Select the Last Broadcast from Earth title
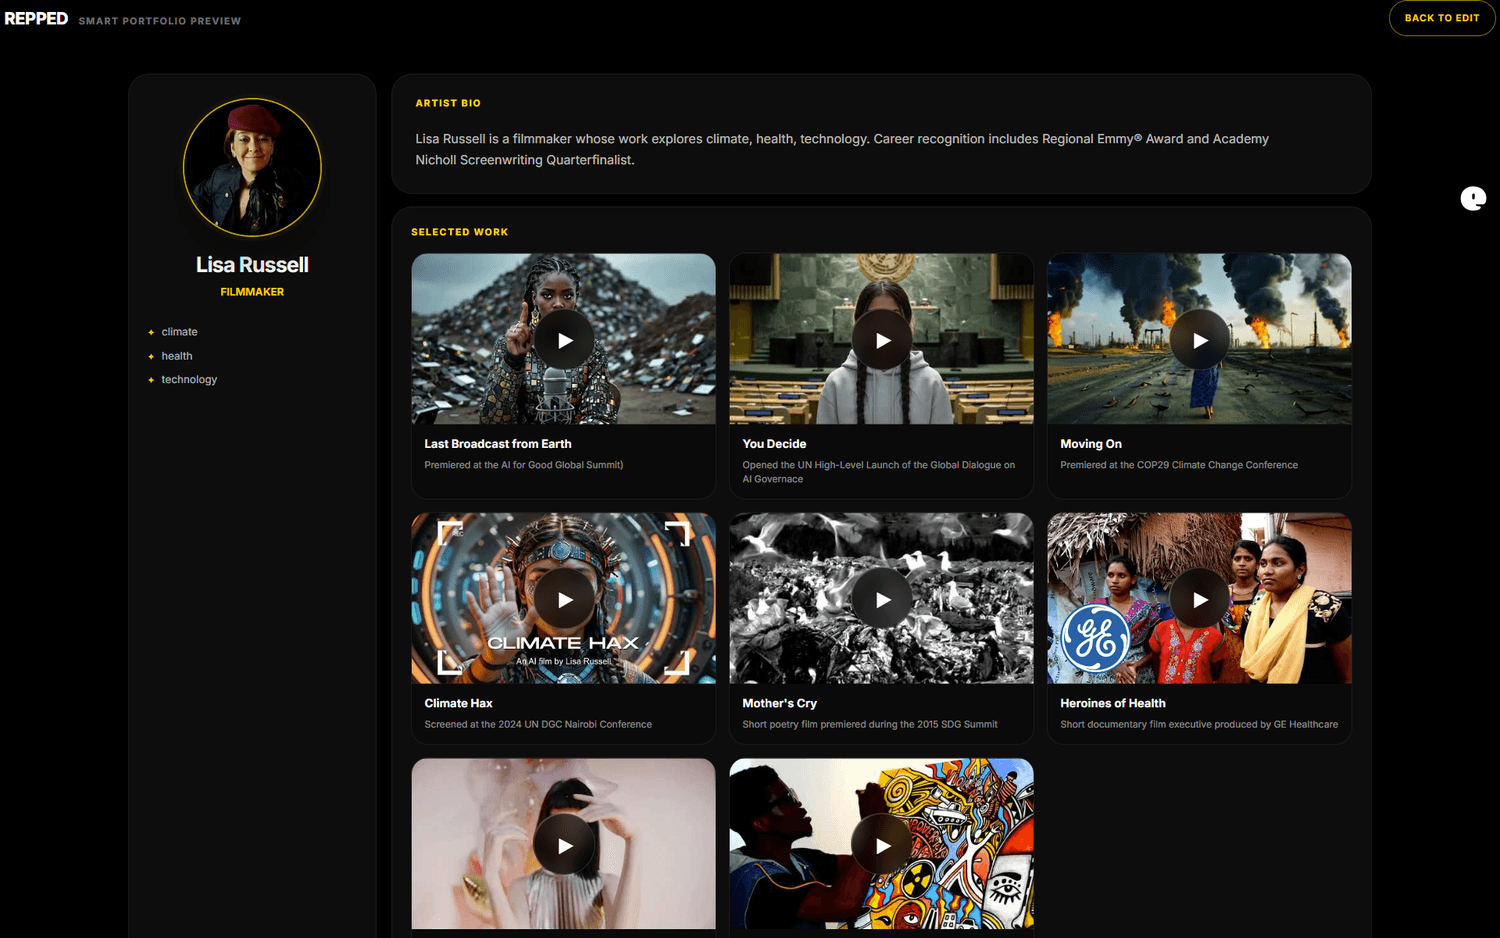Image resolution: width=1500 pixels, height=938 pixels. (x=498, y=444)
